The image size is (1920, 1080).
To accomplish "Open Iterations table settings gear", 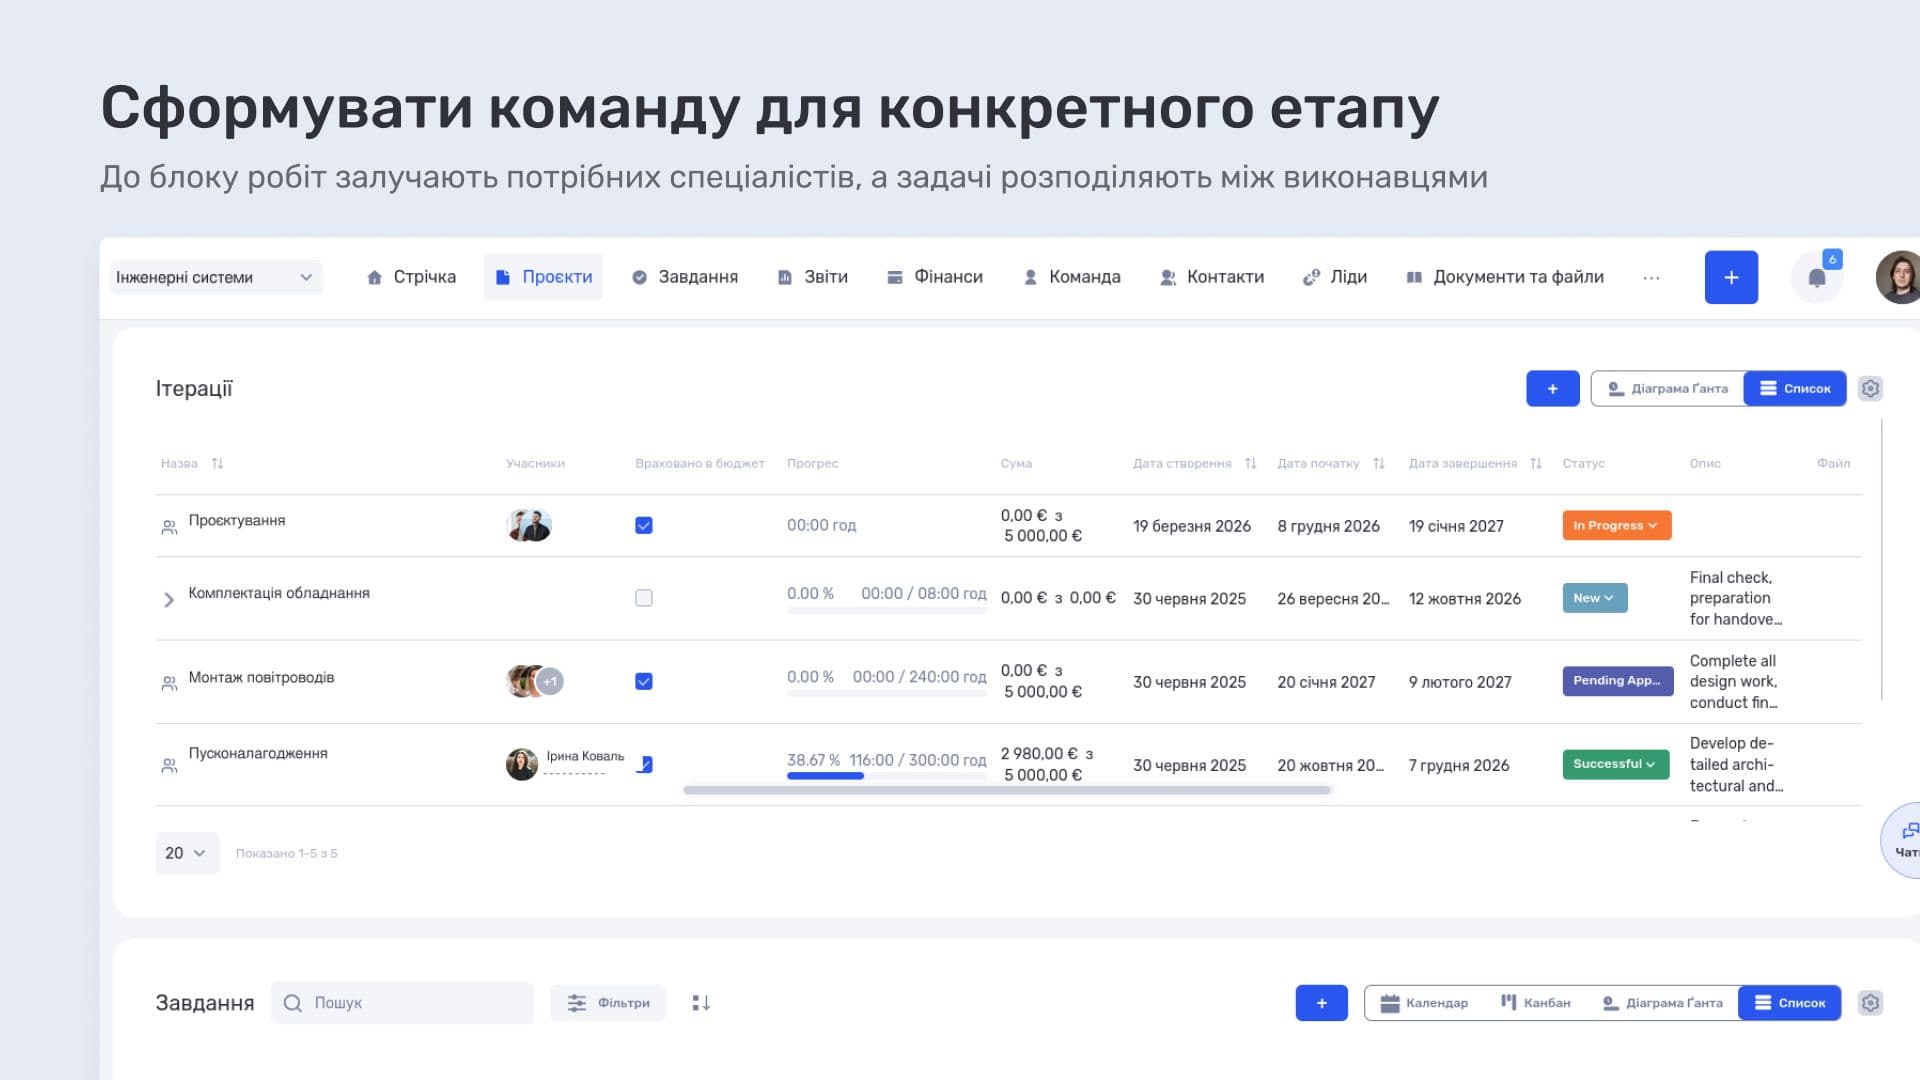I will tap(1870, 389).
